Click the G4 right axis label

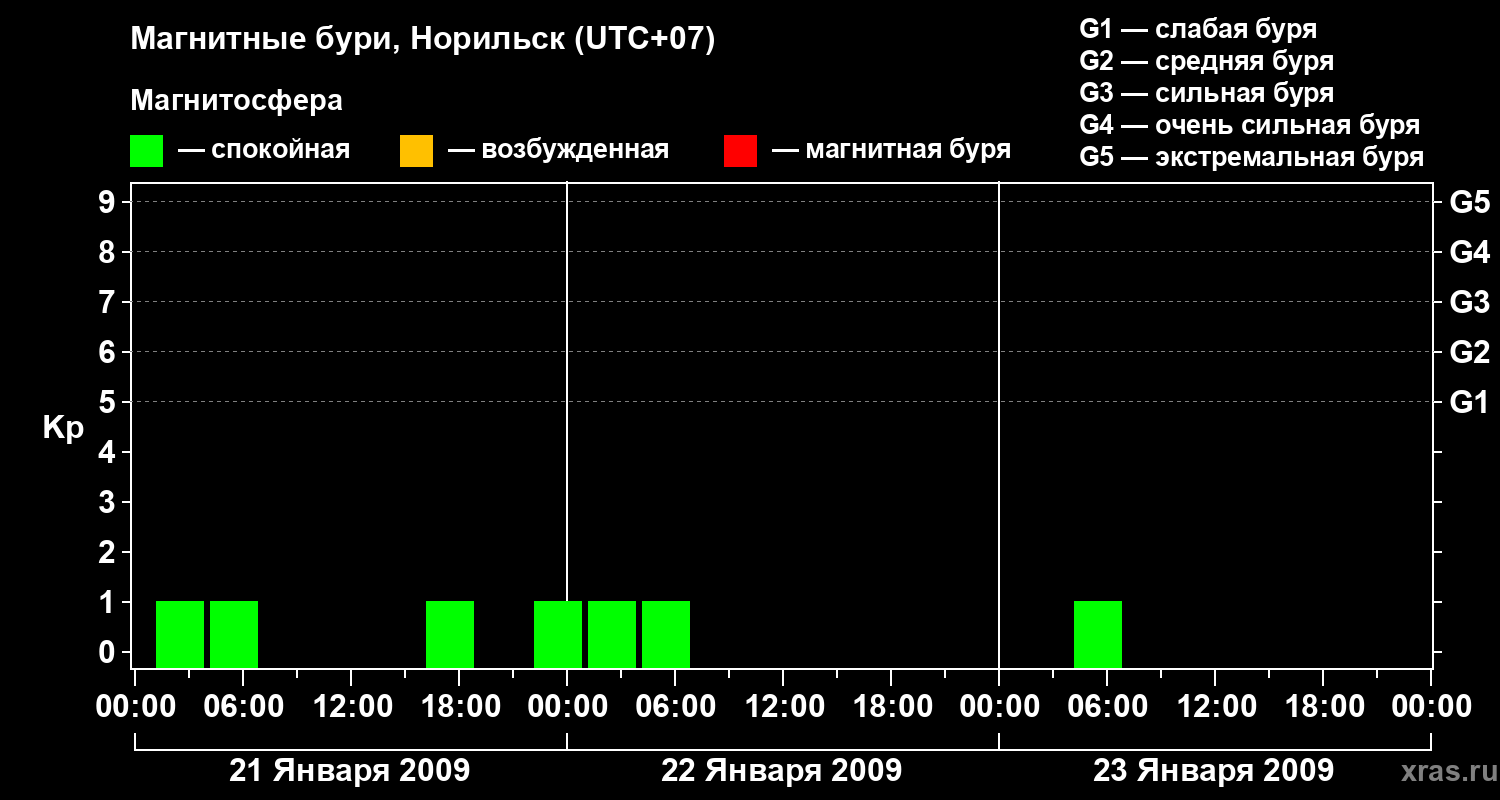point(1469,252)
